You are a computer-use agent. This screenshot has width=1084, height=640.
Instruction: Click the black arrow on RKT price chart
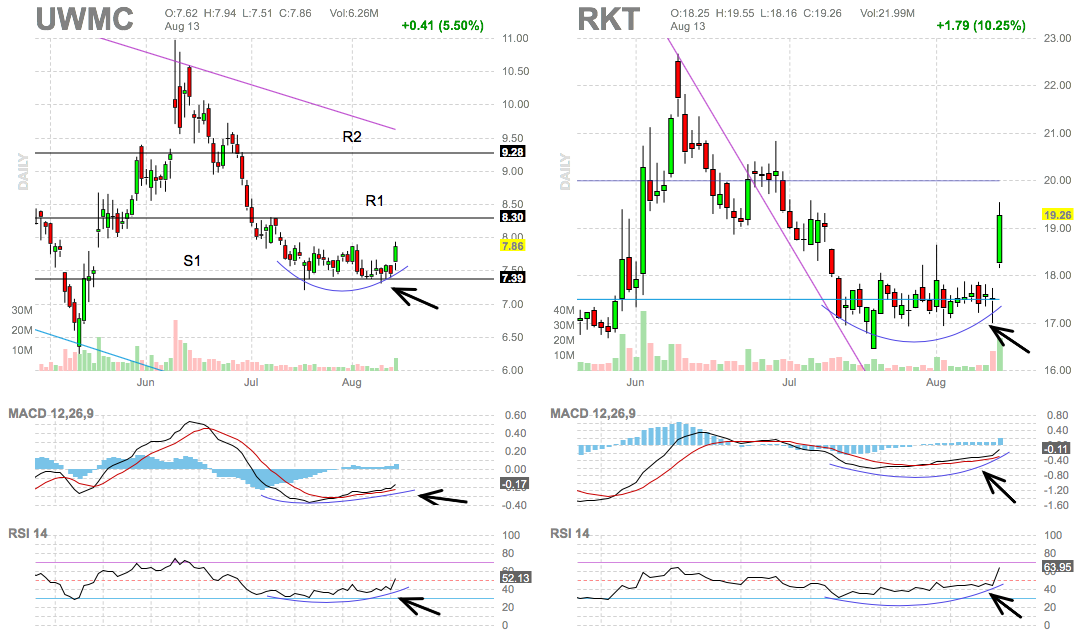click(x=1010, y=335)
